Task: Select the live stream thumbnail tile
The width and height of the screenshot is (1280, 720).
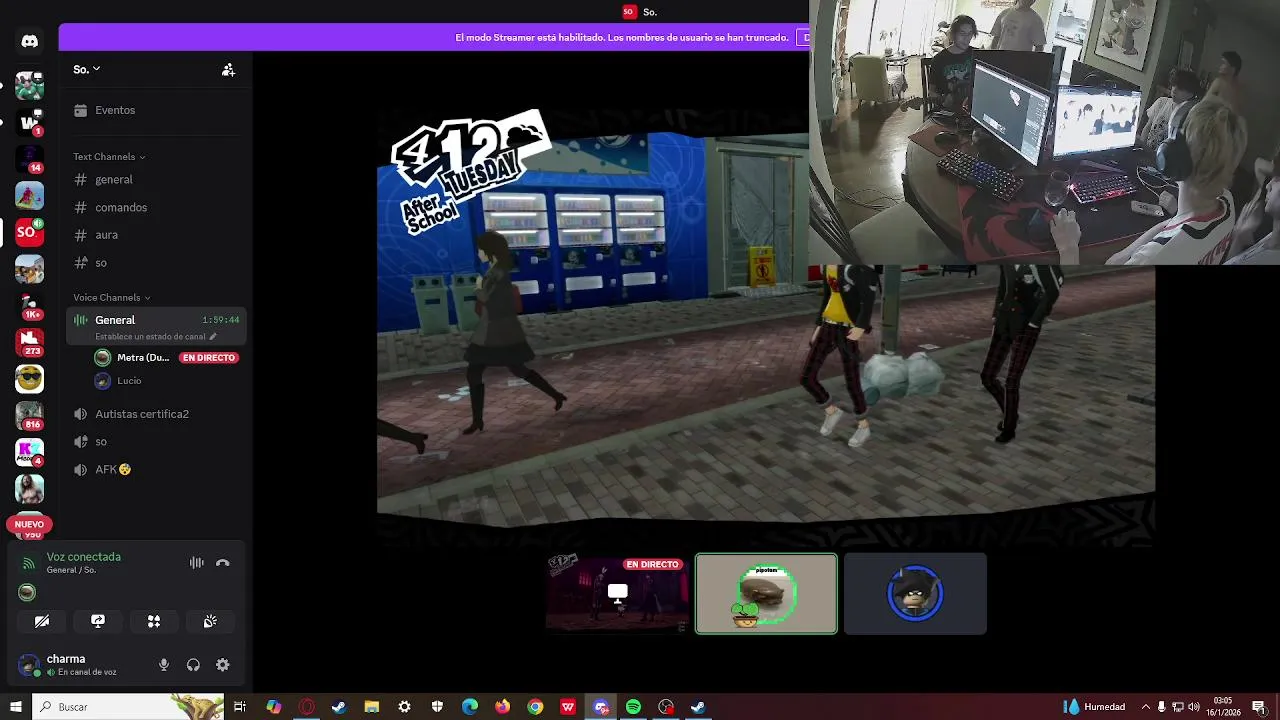Action: pyautogui.click(x=618, y=594)
